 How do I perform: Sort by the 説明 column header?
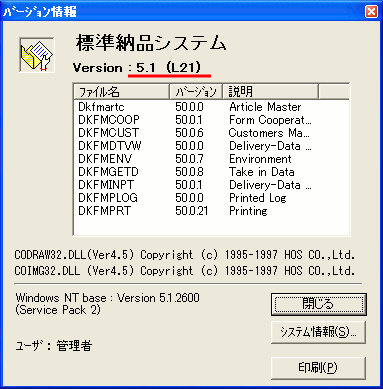pos(270,92)
